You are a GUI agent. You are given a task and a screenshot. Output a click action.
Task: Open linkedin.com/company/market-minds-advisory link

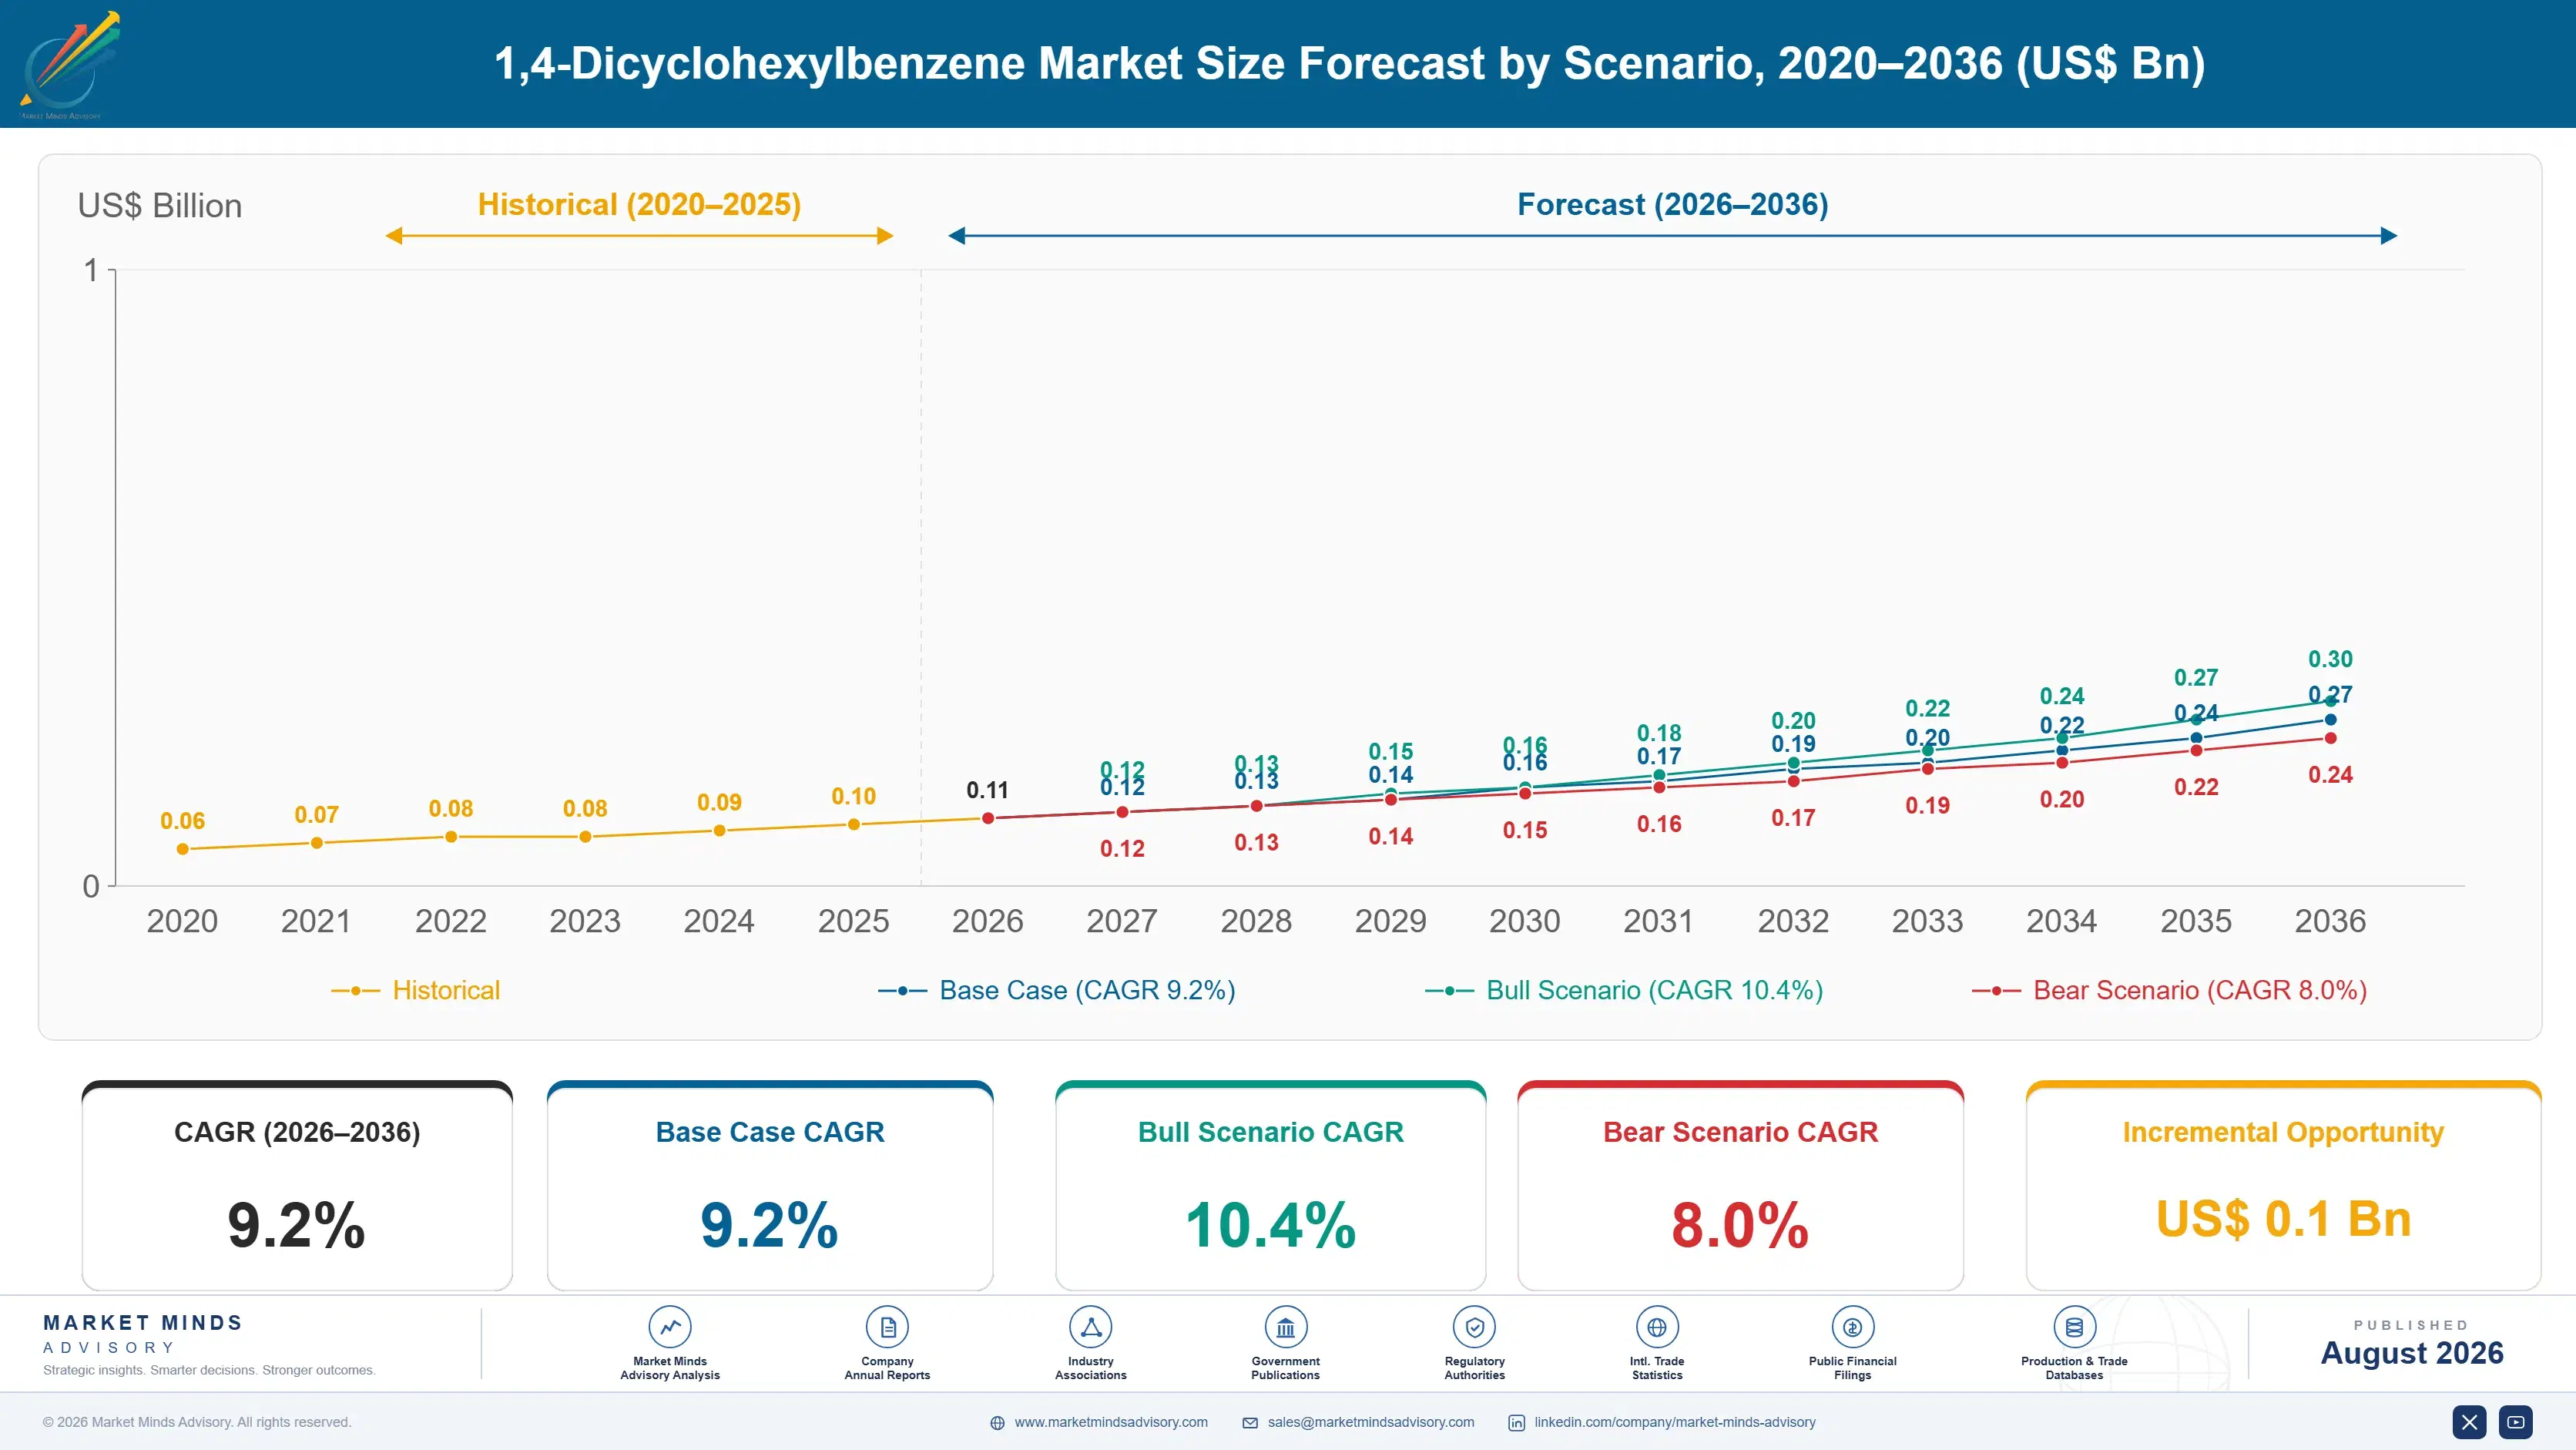point(1675,1422)
